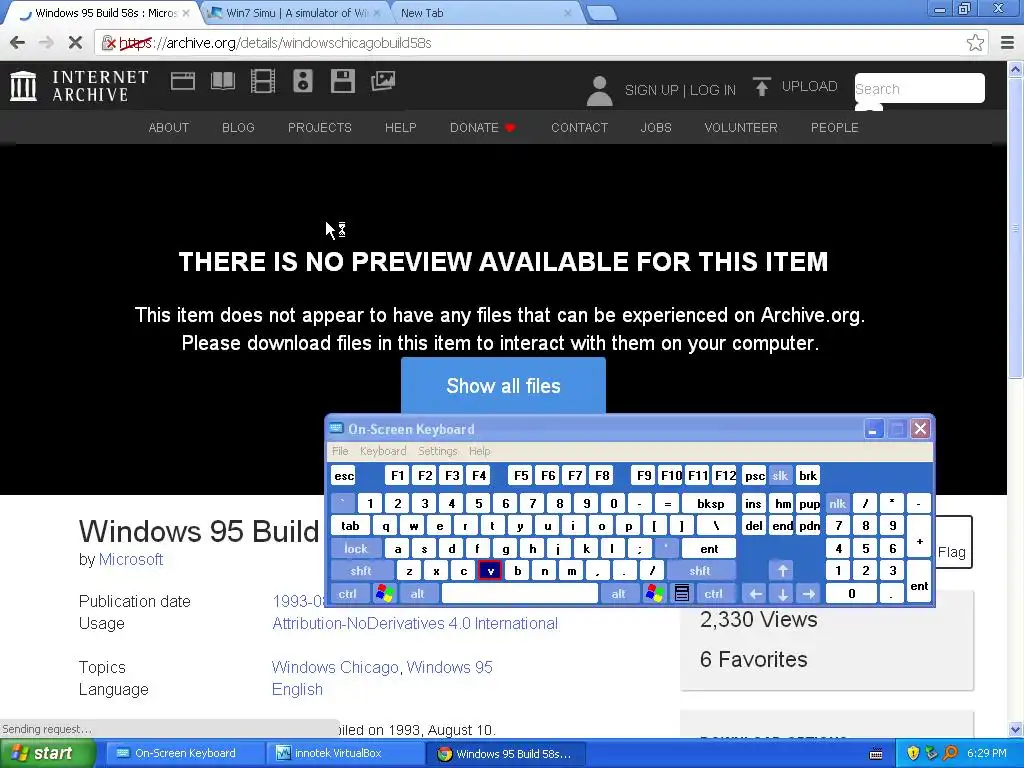Open the Settings menu in On-Screen Keyboard
Image resolution: width=1024 pixels, height=768 pixels.
point(438,451)
